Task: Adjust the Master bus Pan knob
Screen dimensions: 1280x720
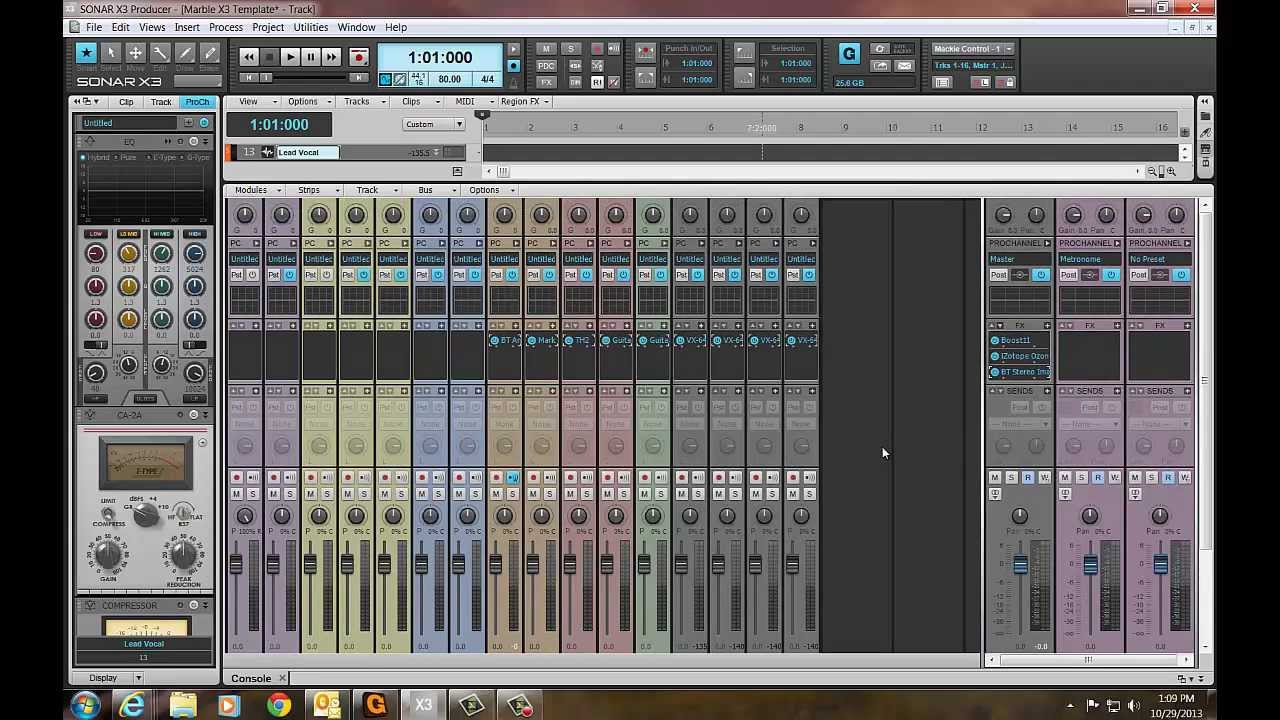Action: [1020, 516]
